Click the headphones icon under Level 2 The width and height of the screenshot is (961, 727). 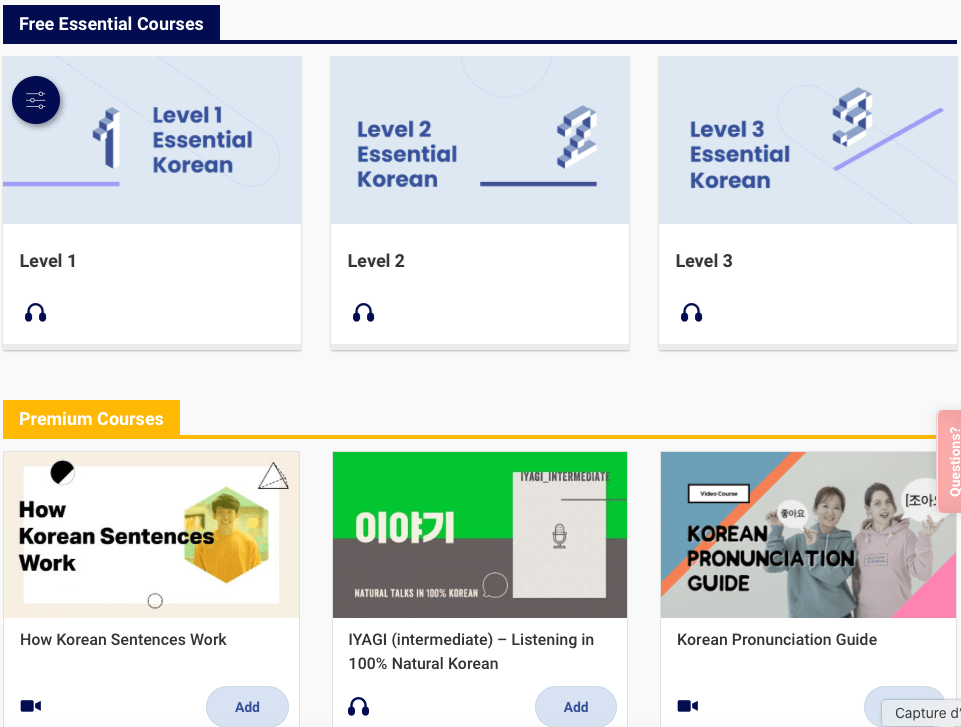pyautogui.click(x=364, y=313)
